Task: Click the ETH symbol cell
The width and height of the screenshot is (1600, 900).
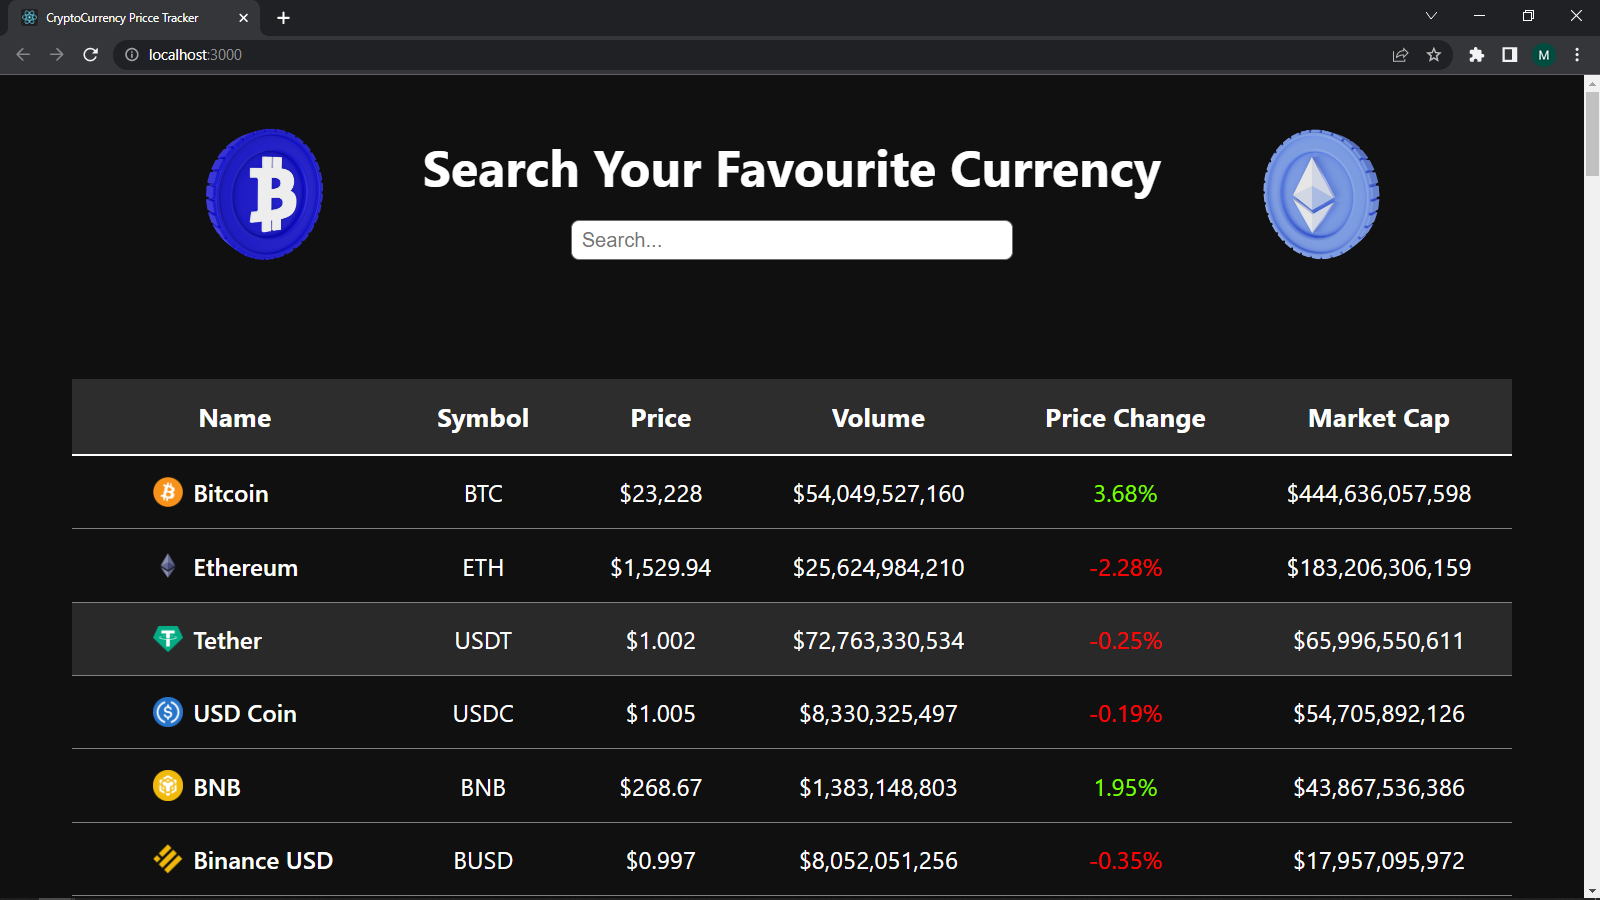Action: 483,568
